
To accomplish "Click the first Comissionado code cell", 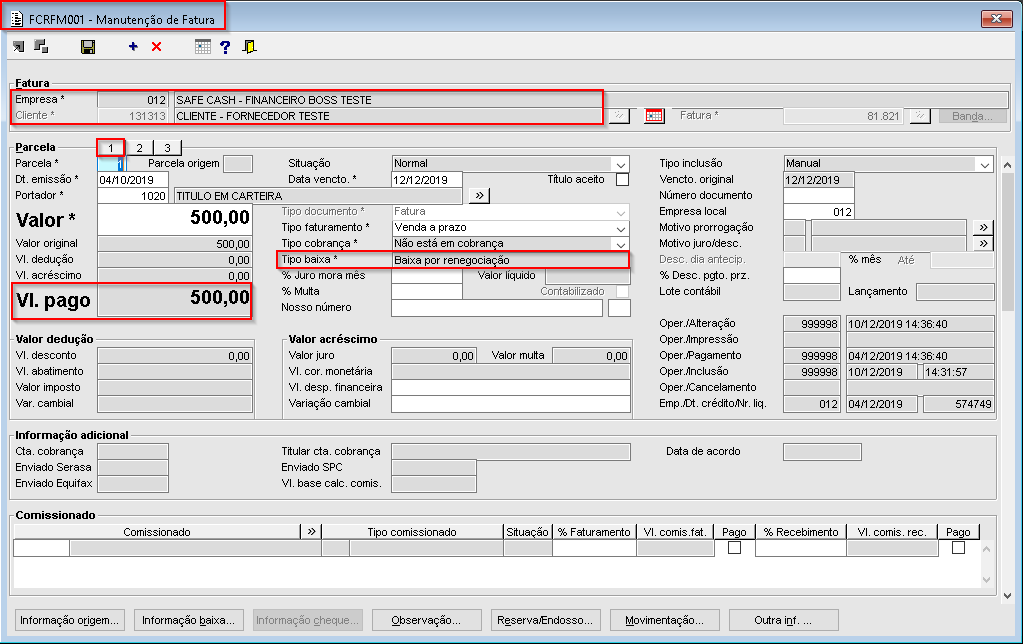I will 41,548.
